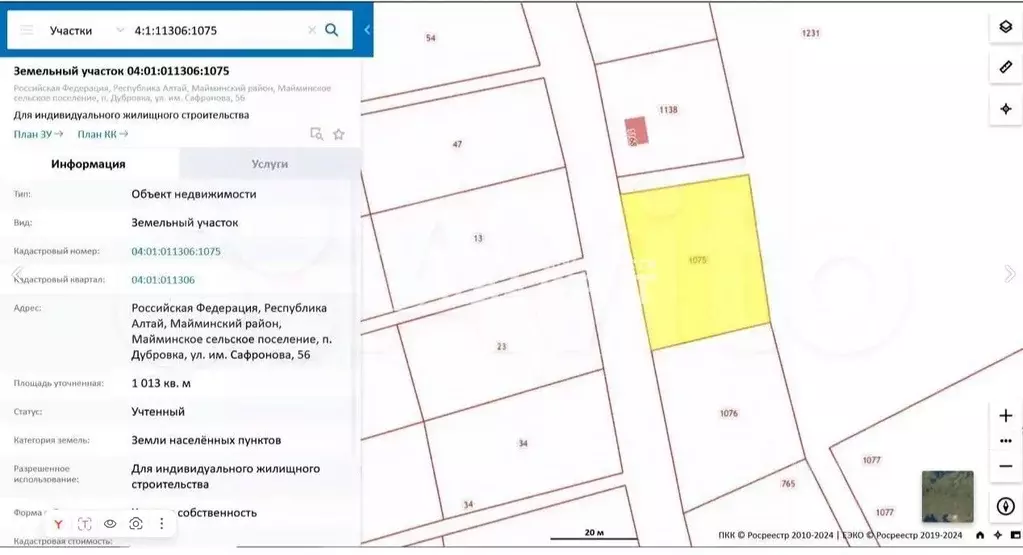Open the План КК link
The height and width of the screenshot is (555, 1023).
click(x=103, y=134)
